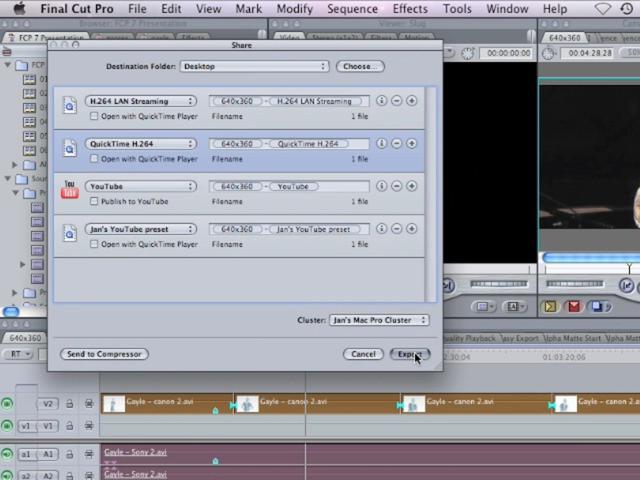The height and width of the screenshot is (480, 640).
Task: Open the QuickTime H.264 preset dropdown
Action: (x=141, y=144)
